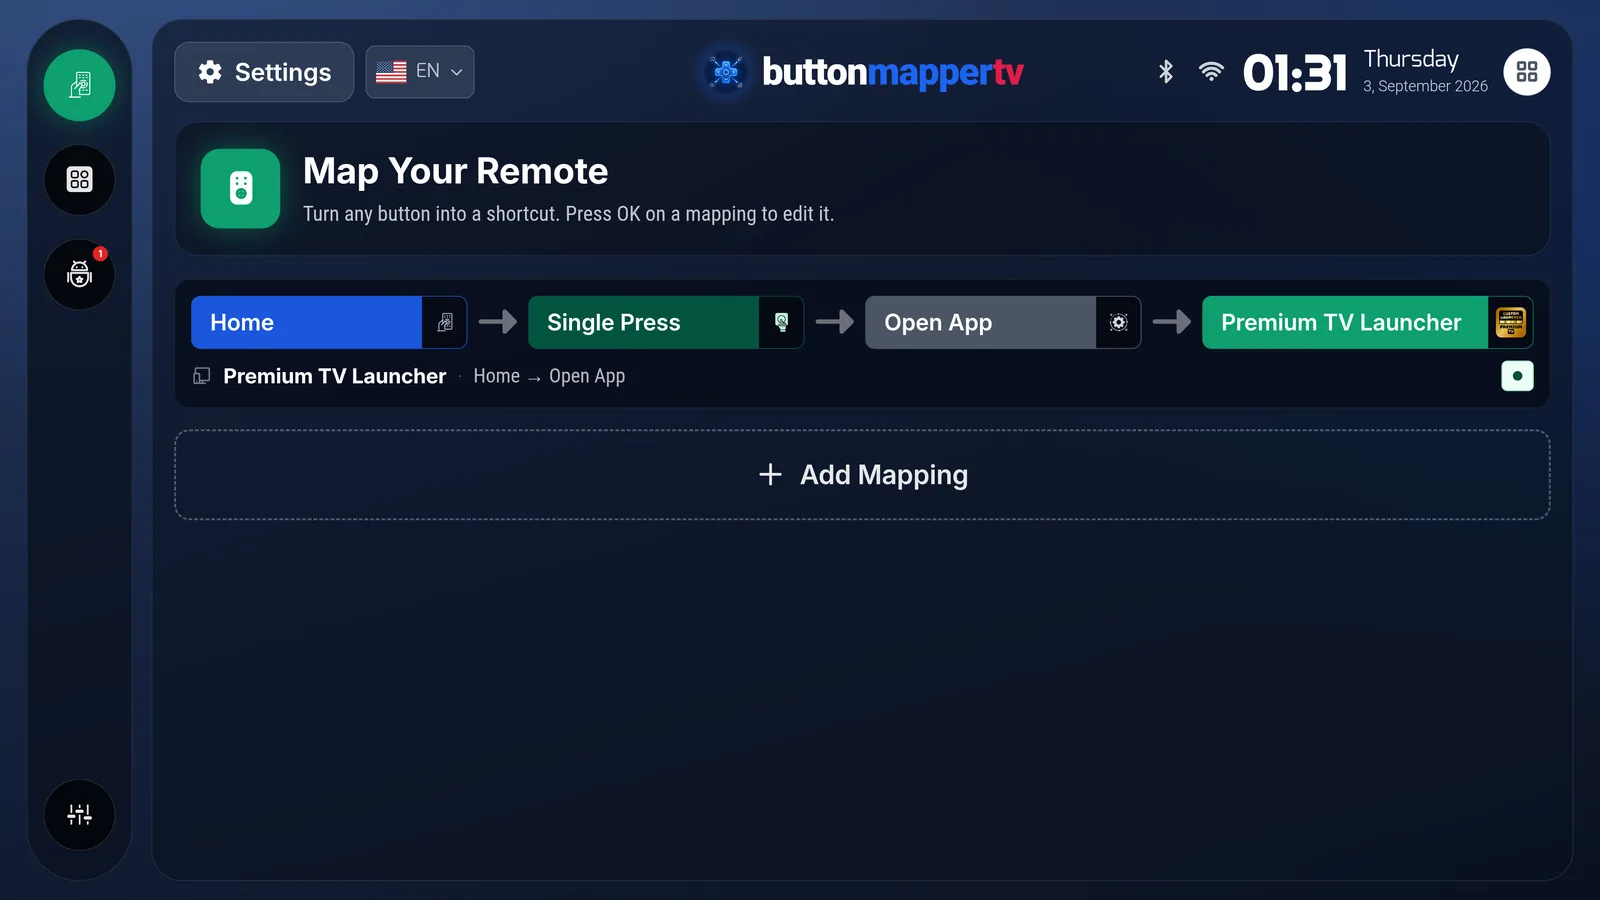1600x900 pixels.
Task: Click the Premium TV Launcher mapping title
Action: tap(335, 376)
